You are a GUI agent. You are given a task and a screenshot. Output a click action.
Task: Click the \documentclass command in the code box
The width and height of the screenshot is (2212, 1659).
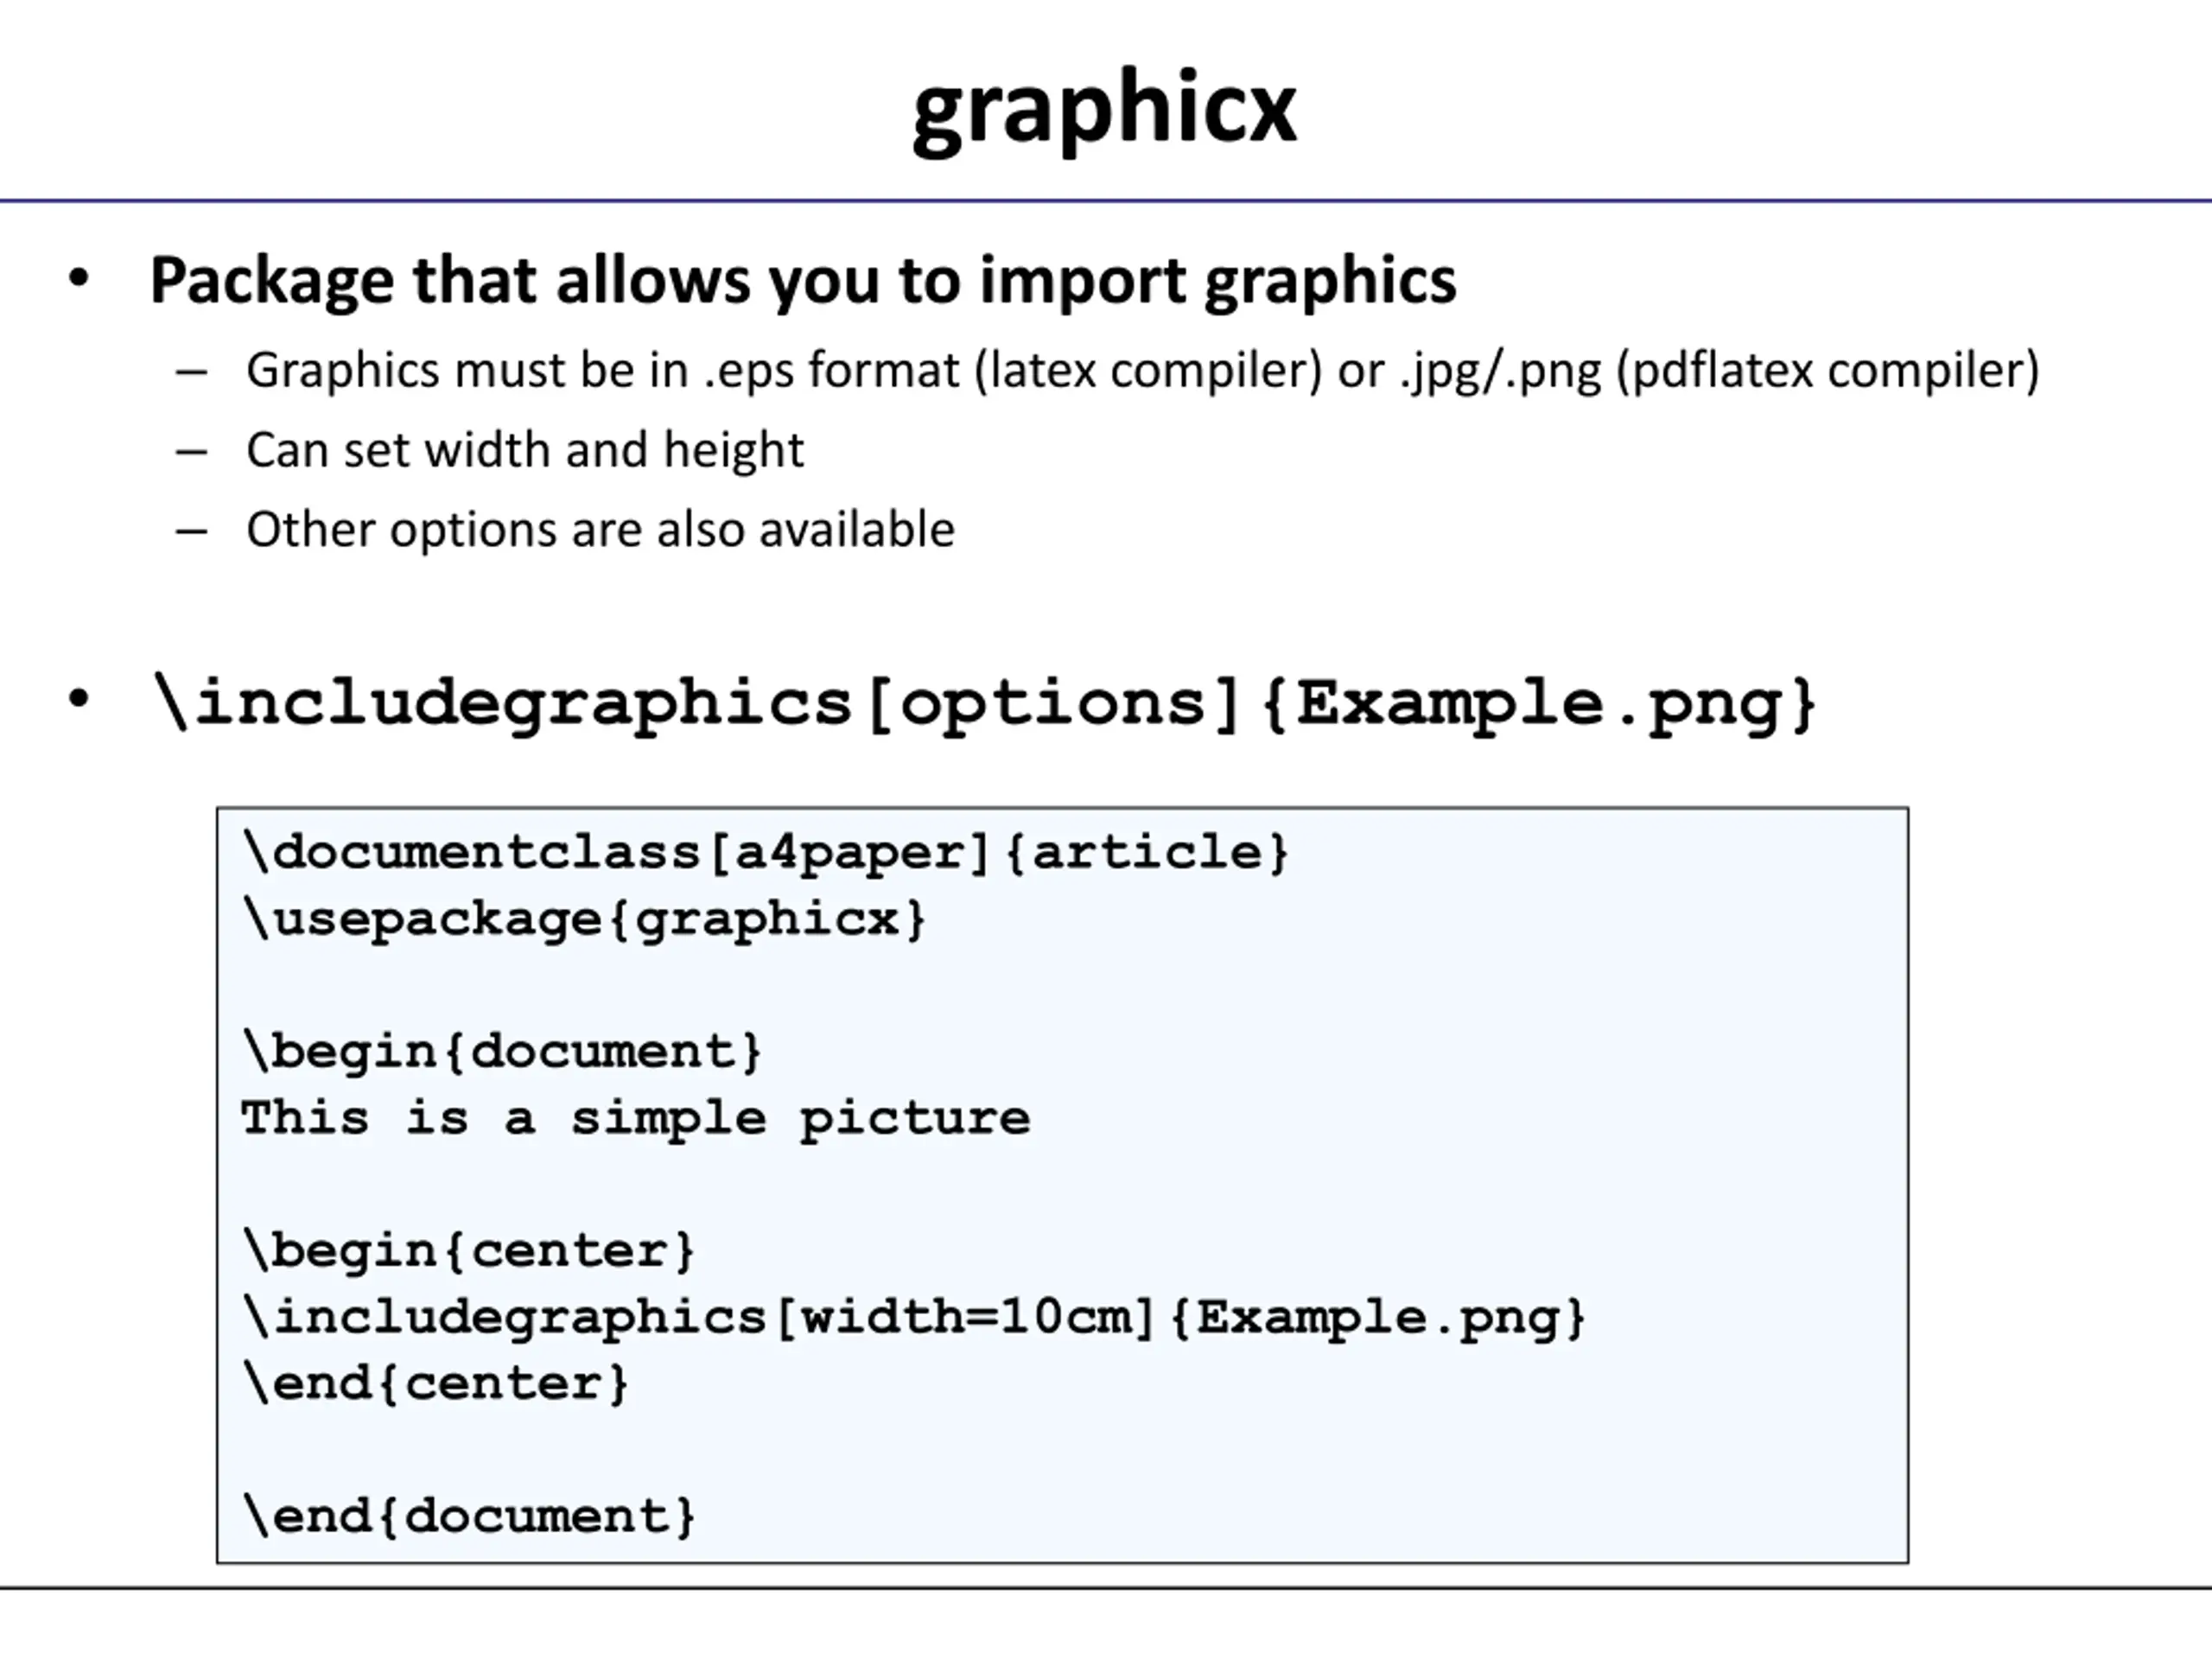tap(472, 853)
